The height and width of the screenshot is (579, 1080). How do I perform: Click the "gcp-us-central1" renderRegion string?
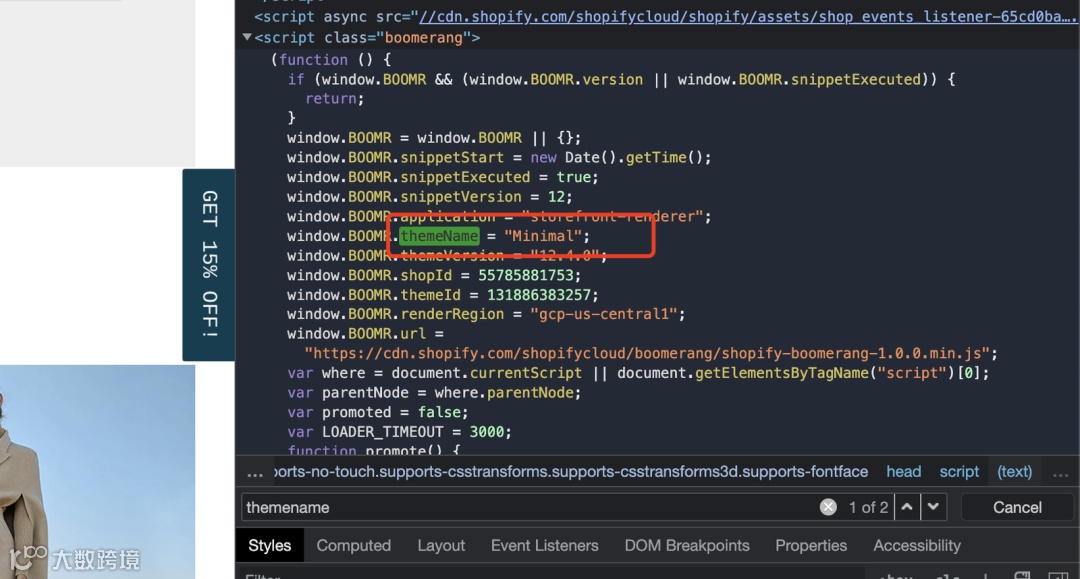click(604, 314)
